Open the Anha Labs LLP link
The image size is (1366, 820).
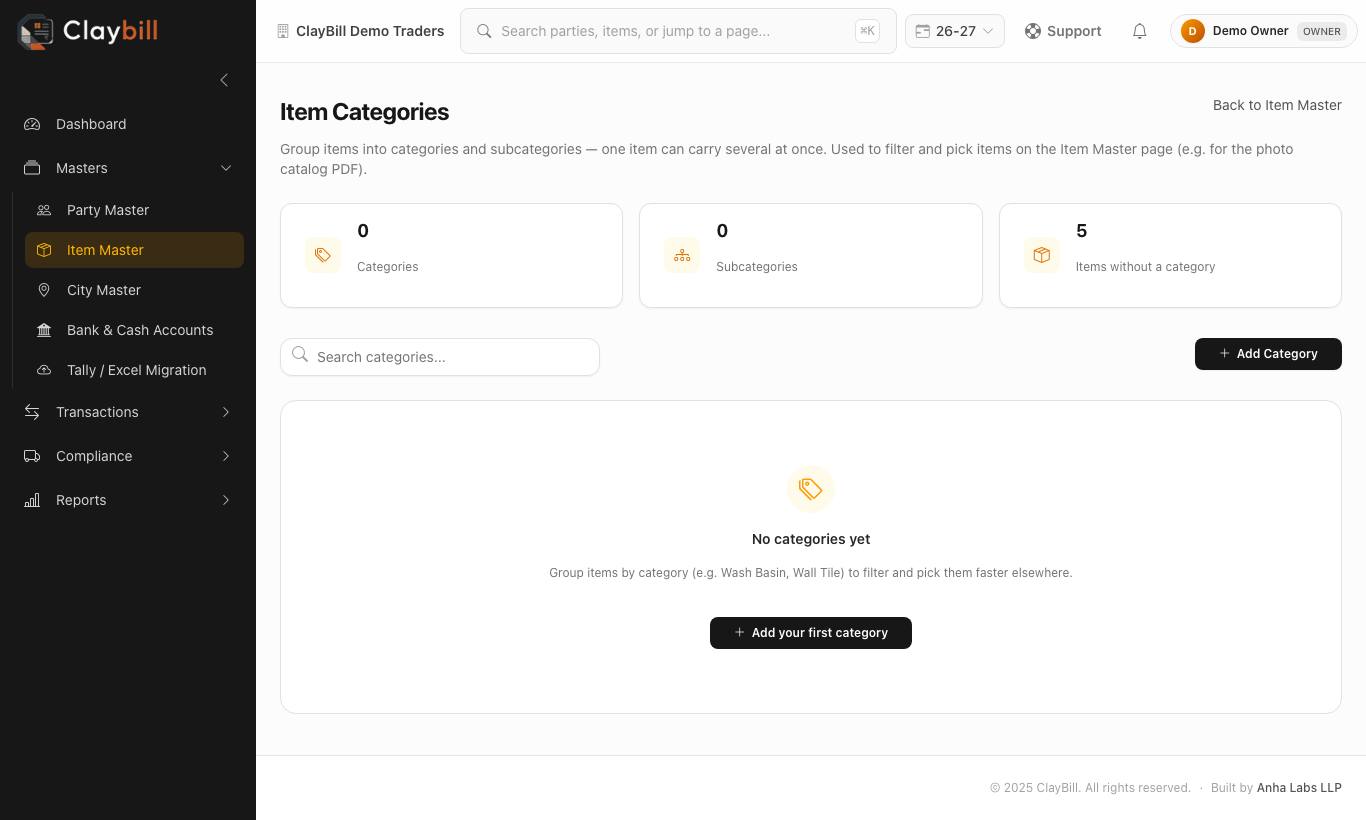[x=1299, y=788]
